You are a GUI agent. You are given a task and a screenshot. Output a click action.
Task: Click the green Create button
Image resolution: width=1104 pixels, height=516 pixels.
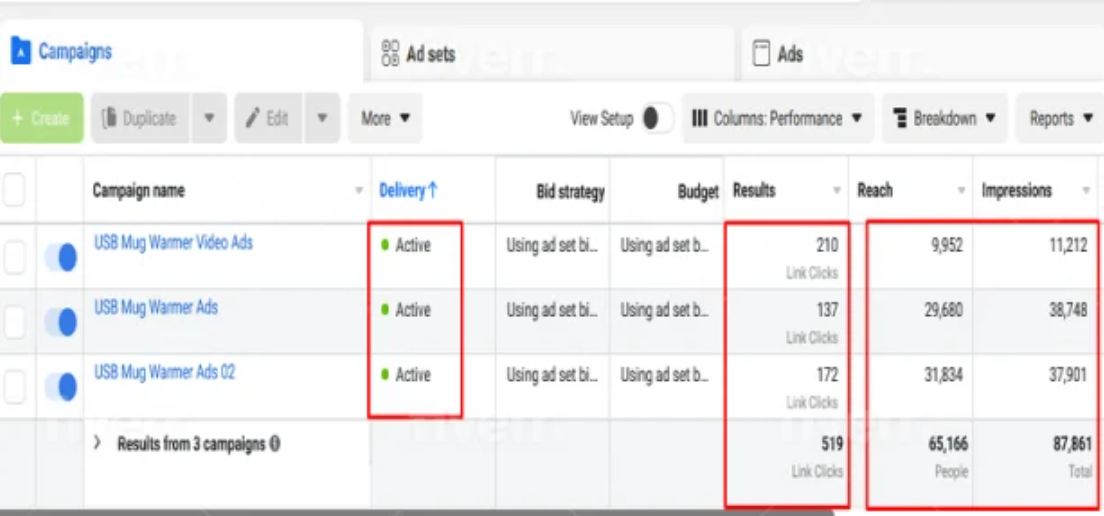42,118
